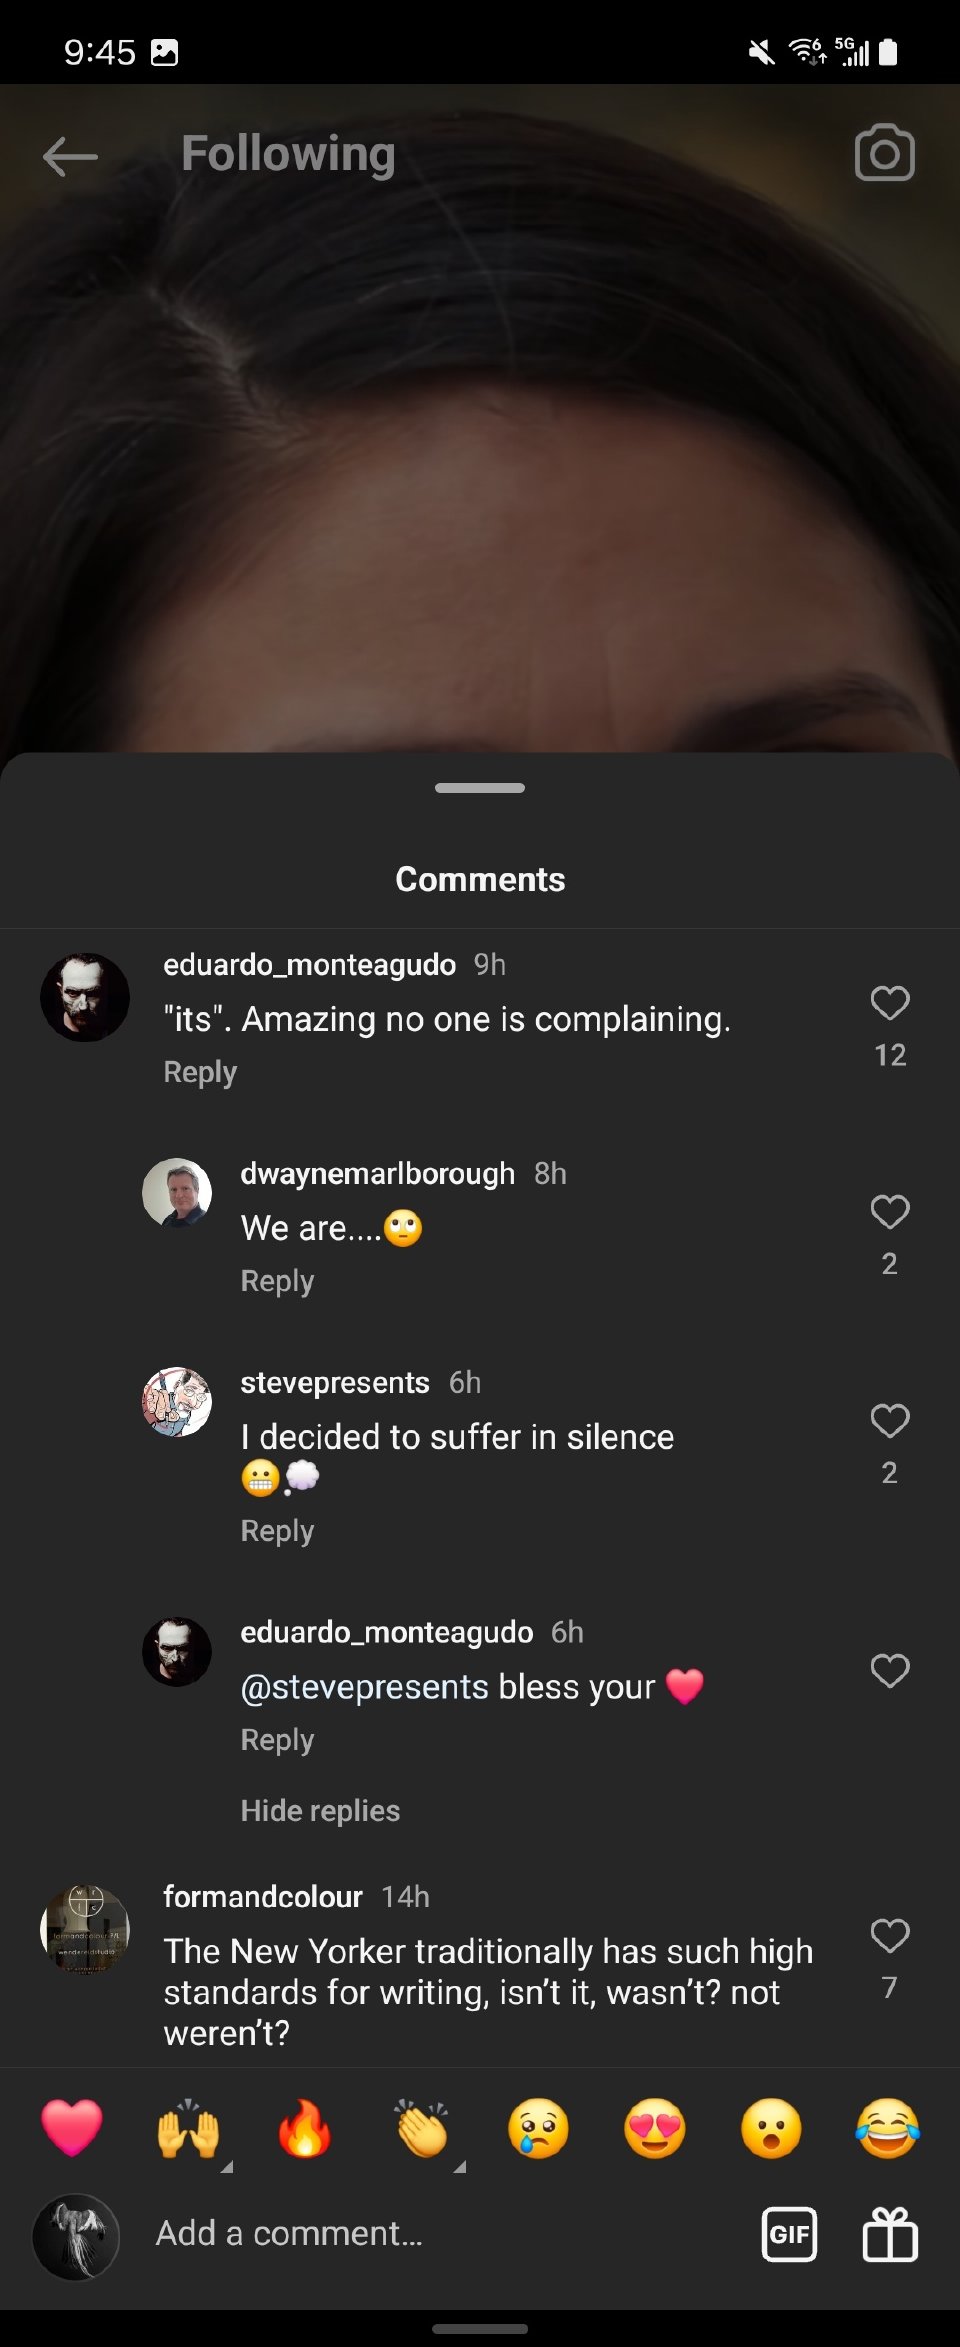
Task: Like dwaynemarlborough's "We are" reply
Action: (x=889, y=1212)
